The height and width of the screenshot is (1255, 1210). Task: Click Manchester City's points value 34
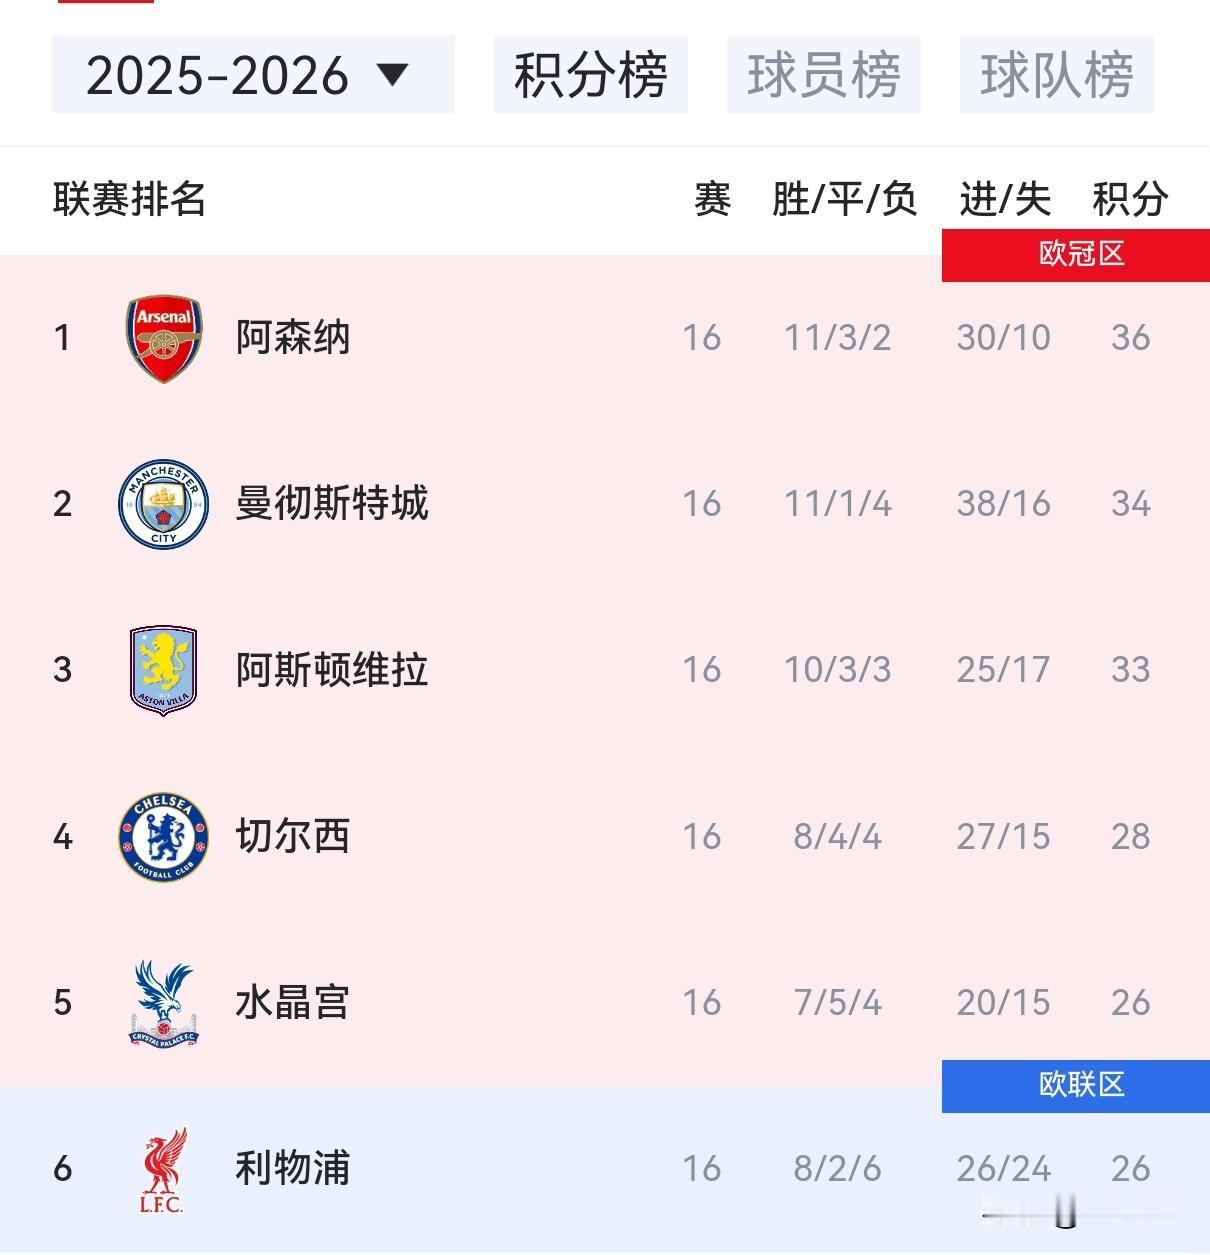coord(1130,504)
